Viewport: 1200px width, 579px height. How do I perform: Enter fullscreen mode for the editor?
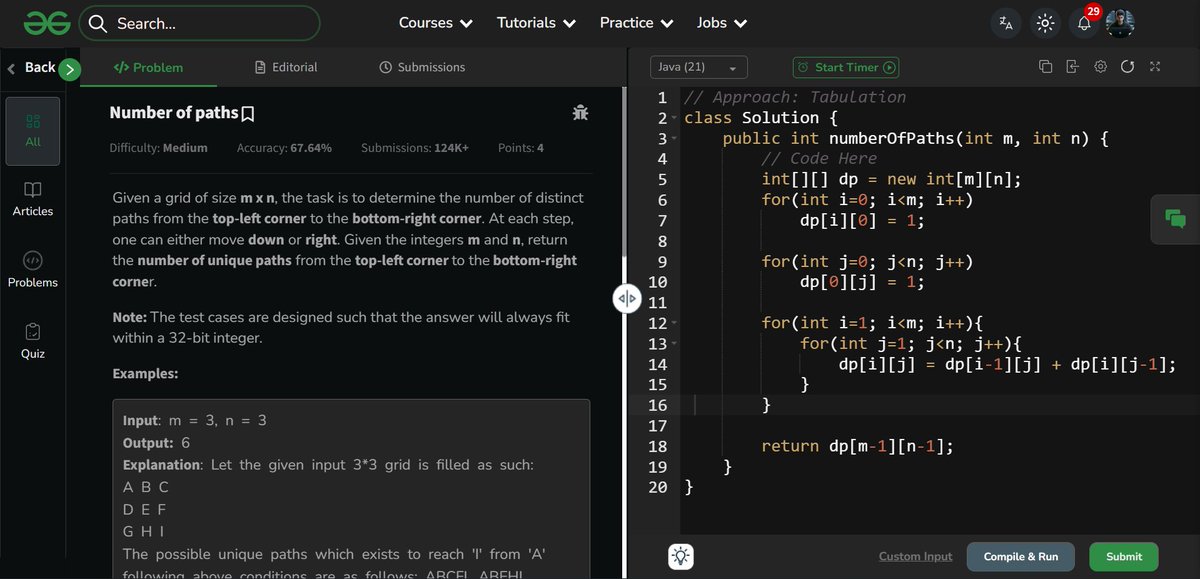coord(1155,66)
